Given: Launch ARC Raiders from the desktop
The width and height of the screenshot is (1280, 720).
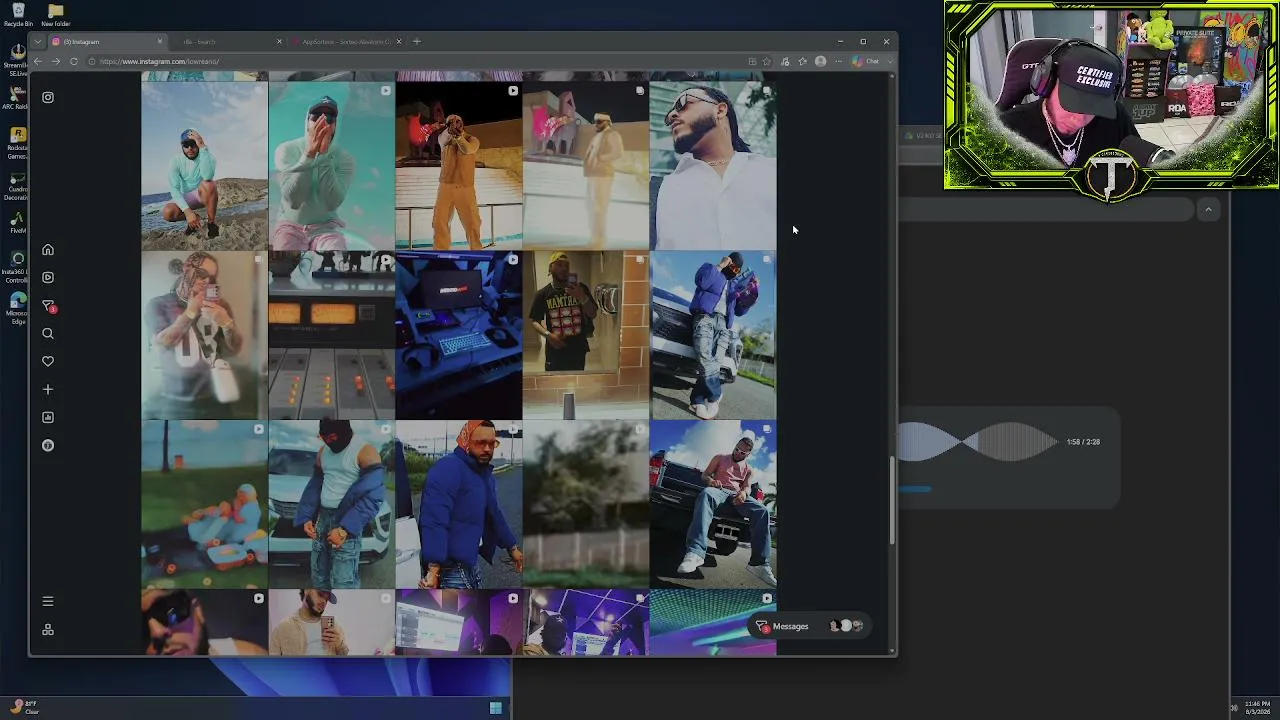Looking at the screenshot, I should click(x=17, y=97).
